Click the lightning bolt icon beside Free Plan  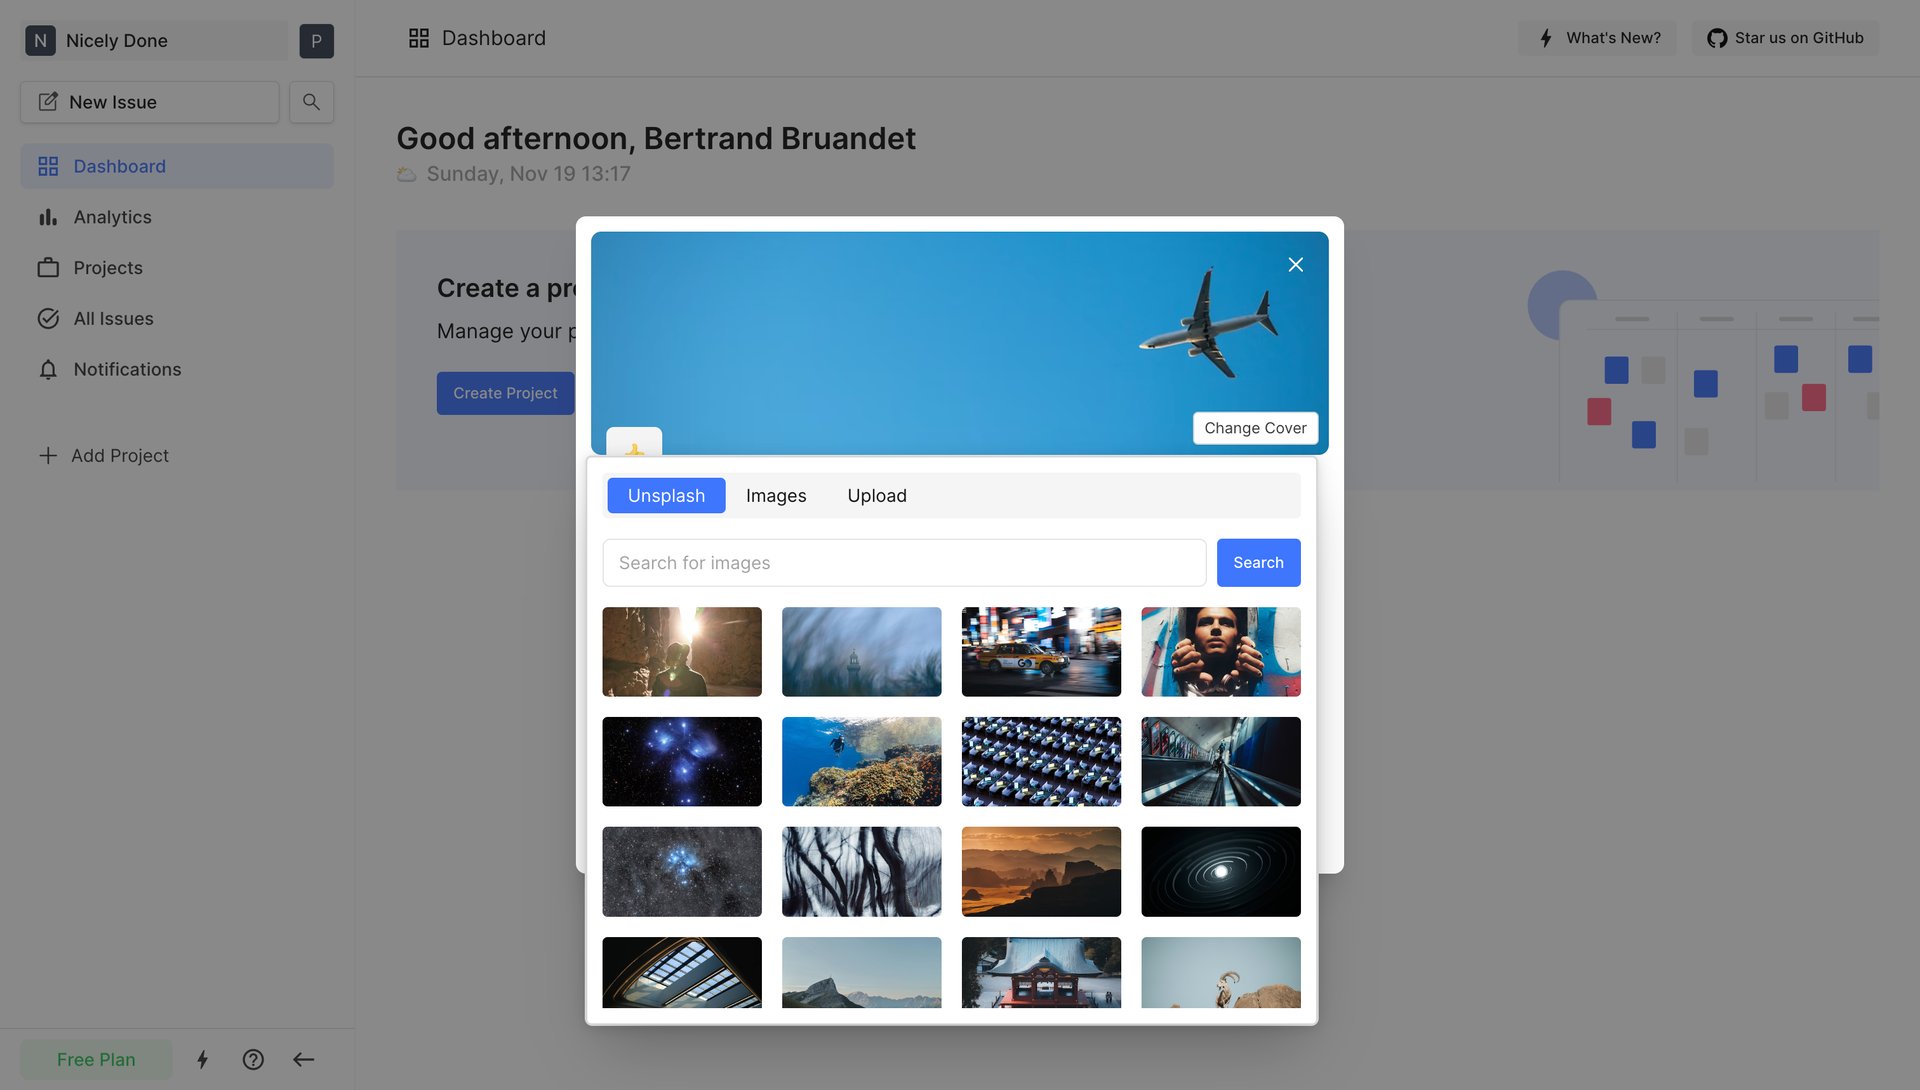202,1059
